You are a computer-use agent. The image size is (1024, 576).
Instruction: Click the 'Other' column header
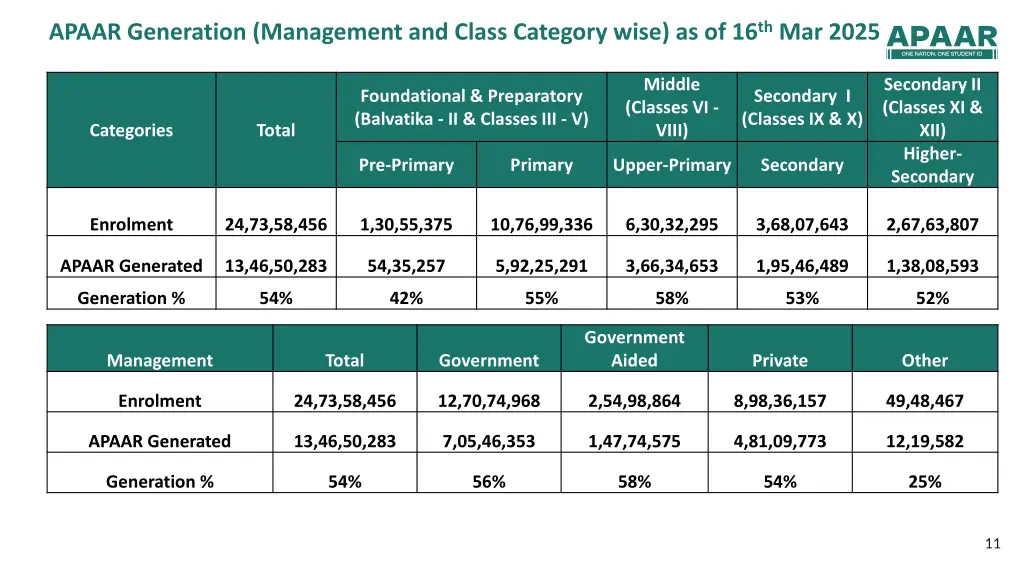(925, 349)
